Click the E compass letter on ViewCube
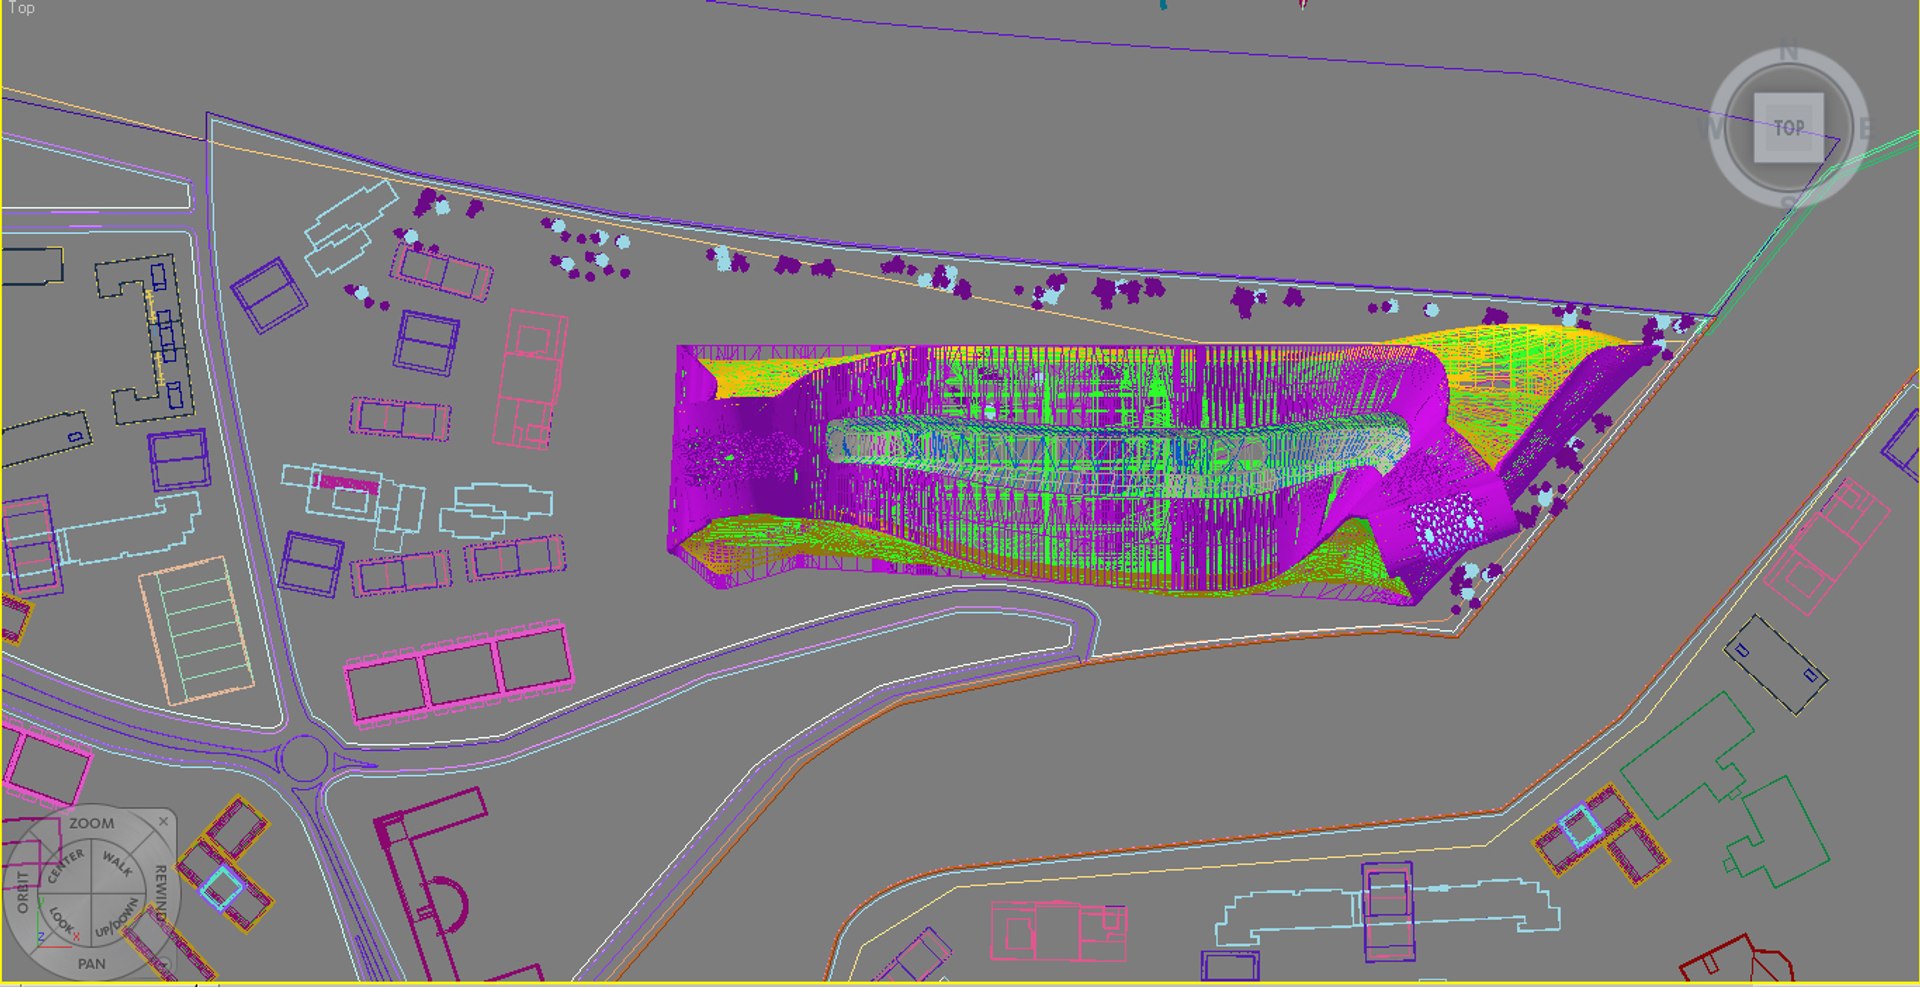Image resolution: width=1920 pixels, height=987 pixels. tap(1864, 128)
